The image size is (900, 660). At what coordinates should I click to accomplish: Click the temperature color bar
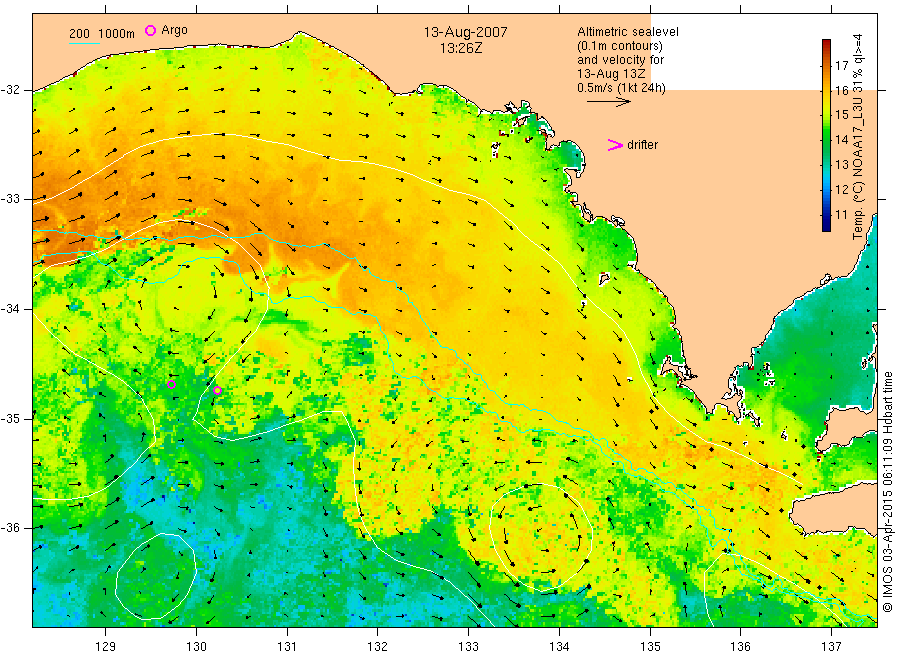pyautogui.click(x=826, y=135)
